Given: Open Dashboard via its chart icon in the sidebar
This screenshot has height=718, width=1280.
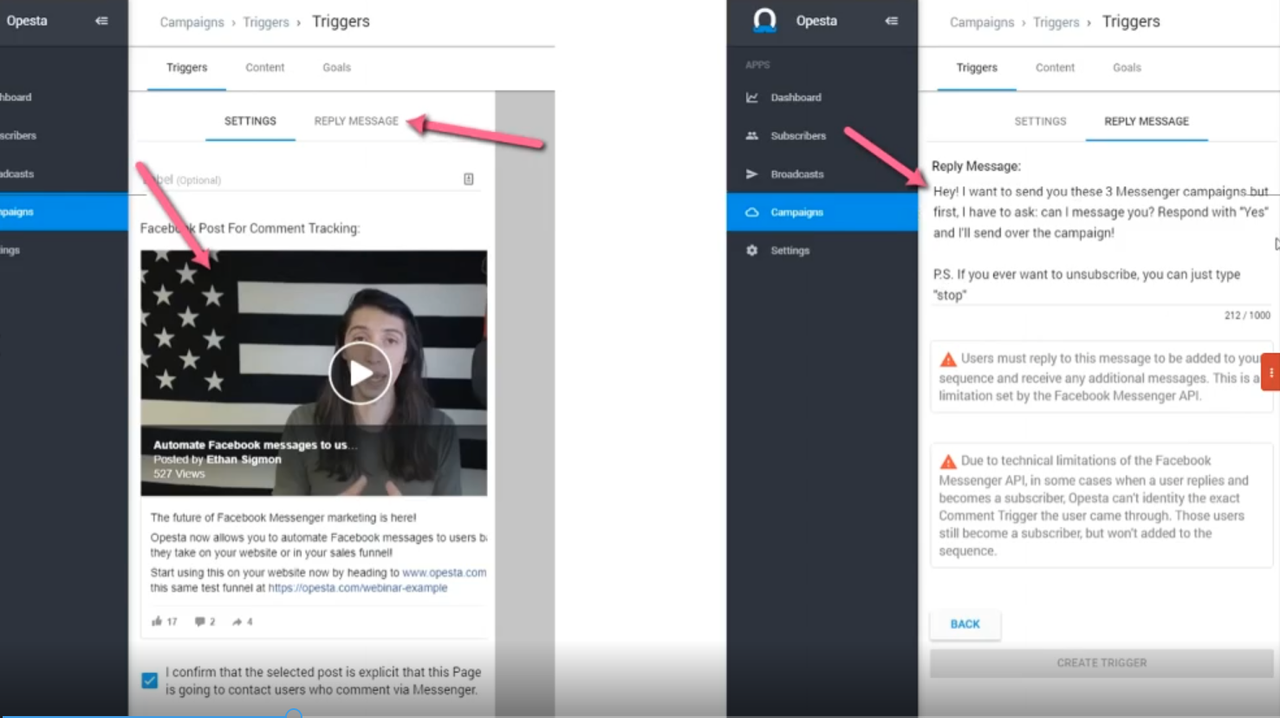Looking at the screenshot, I should 752,97.
